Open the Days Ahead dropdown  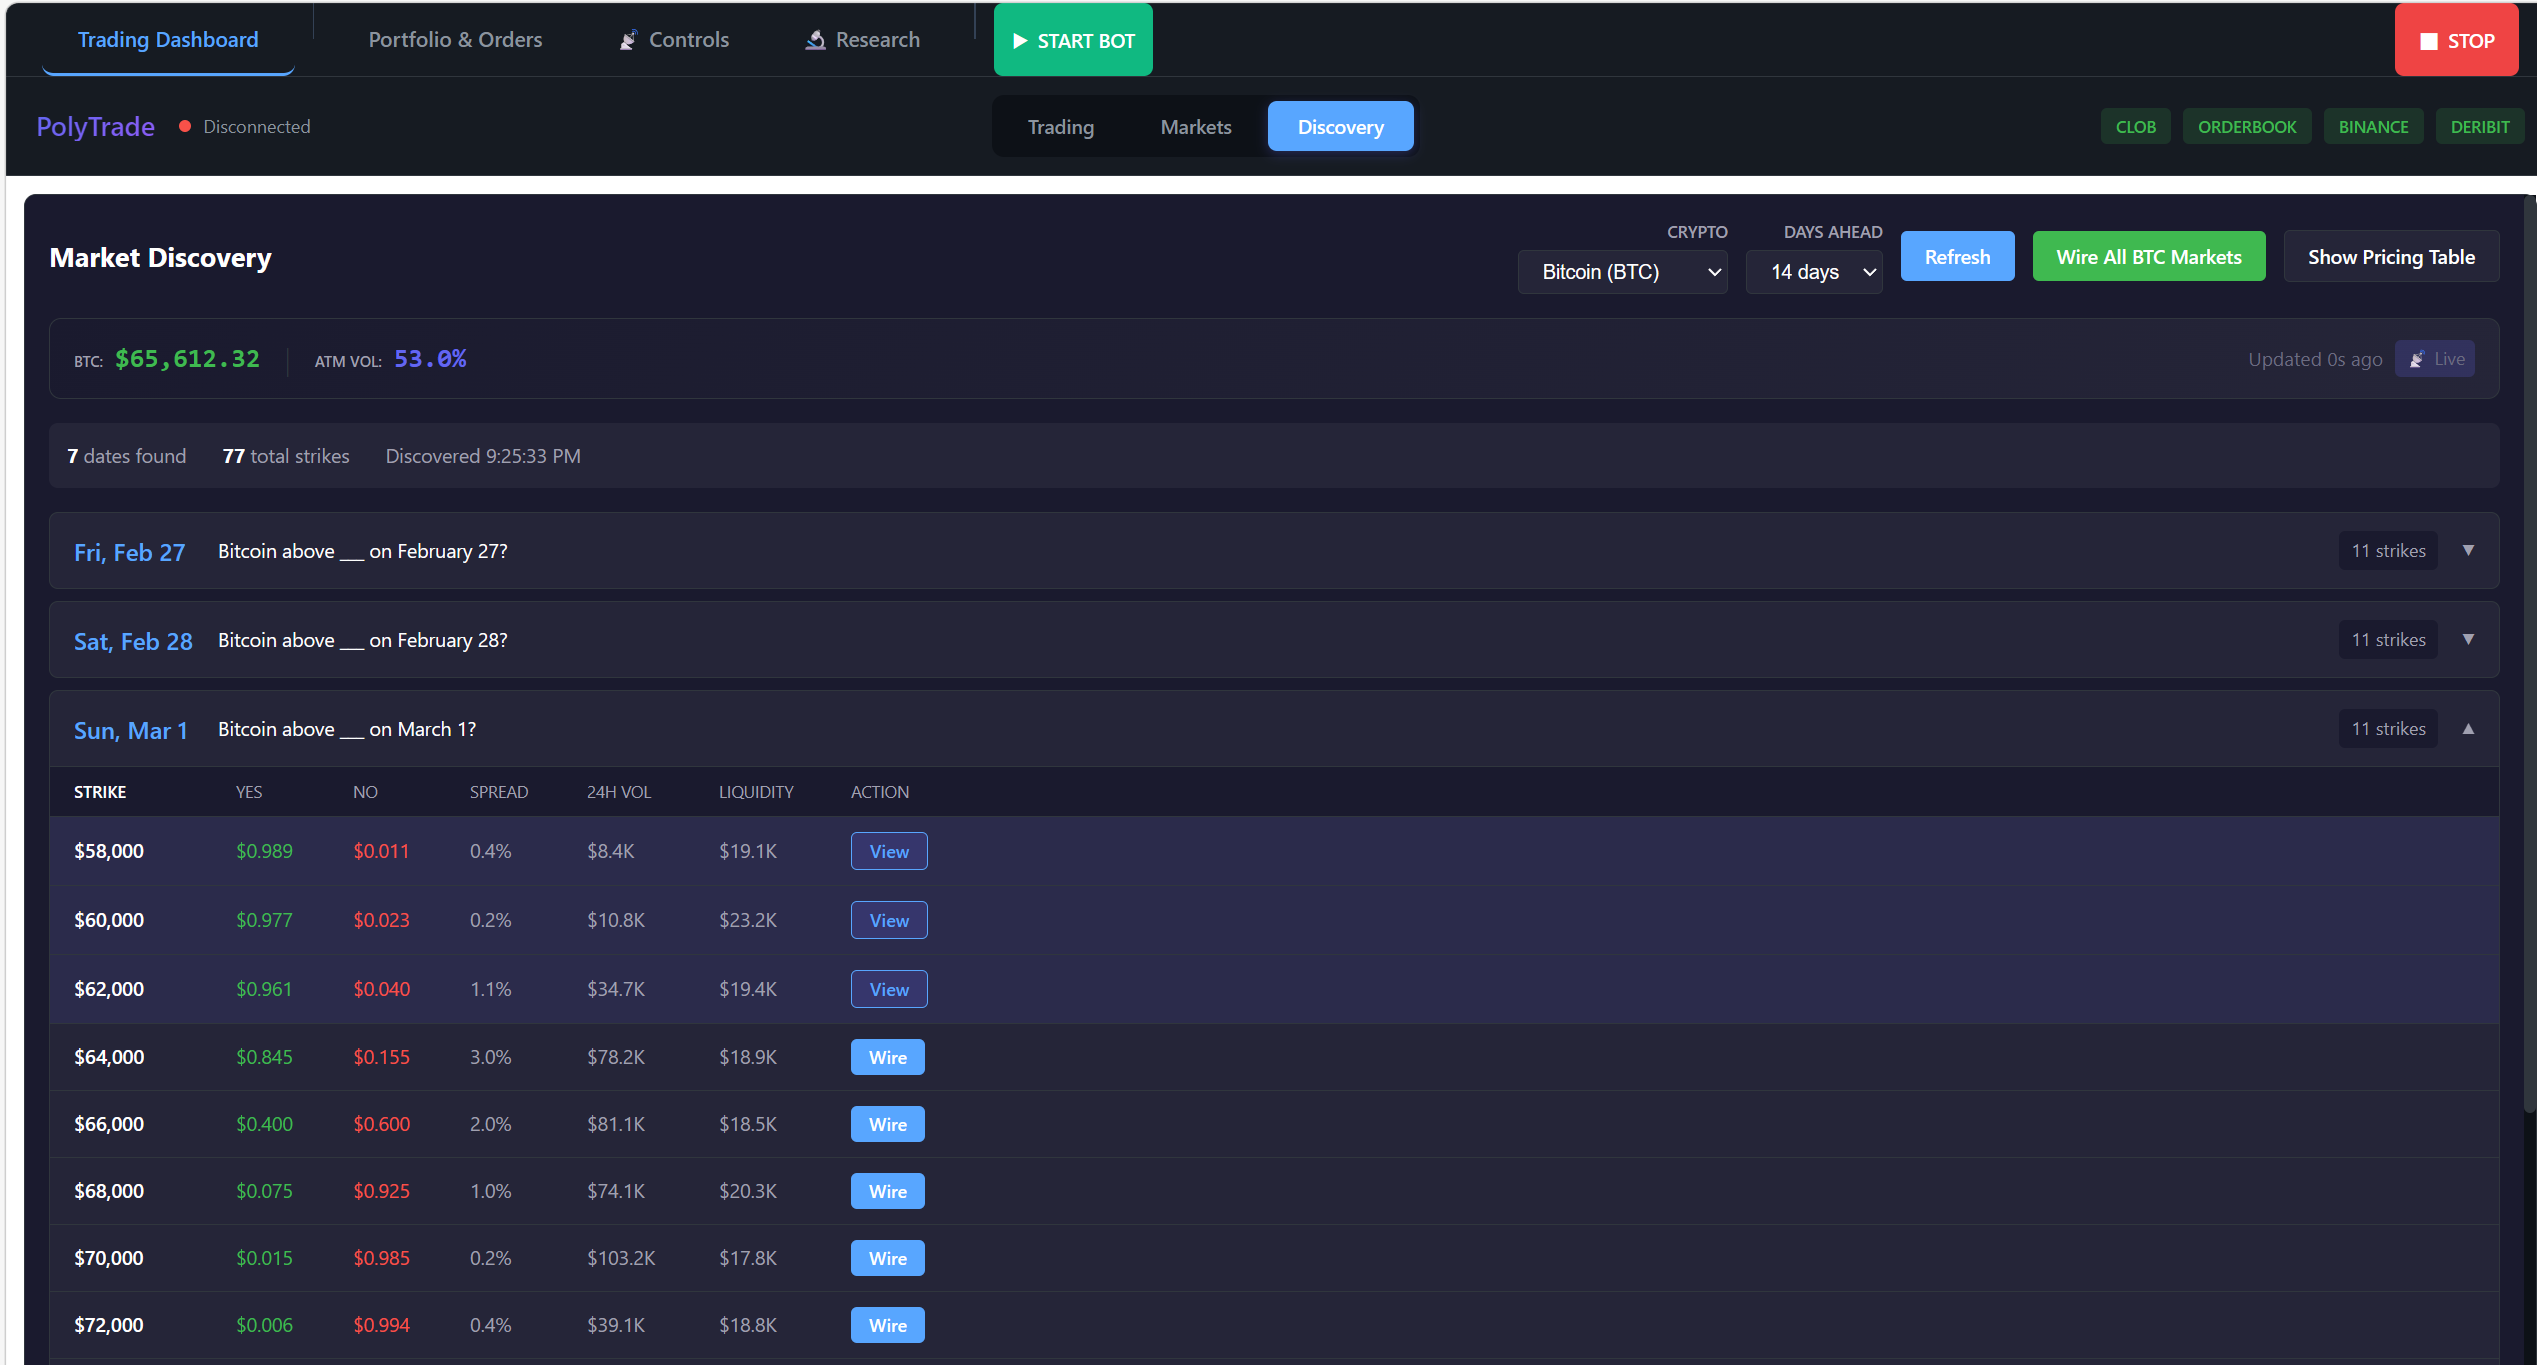pos(1814,272)
